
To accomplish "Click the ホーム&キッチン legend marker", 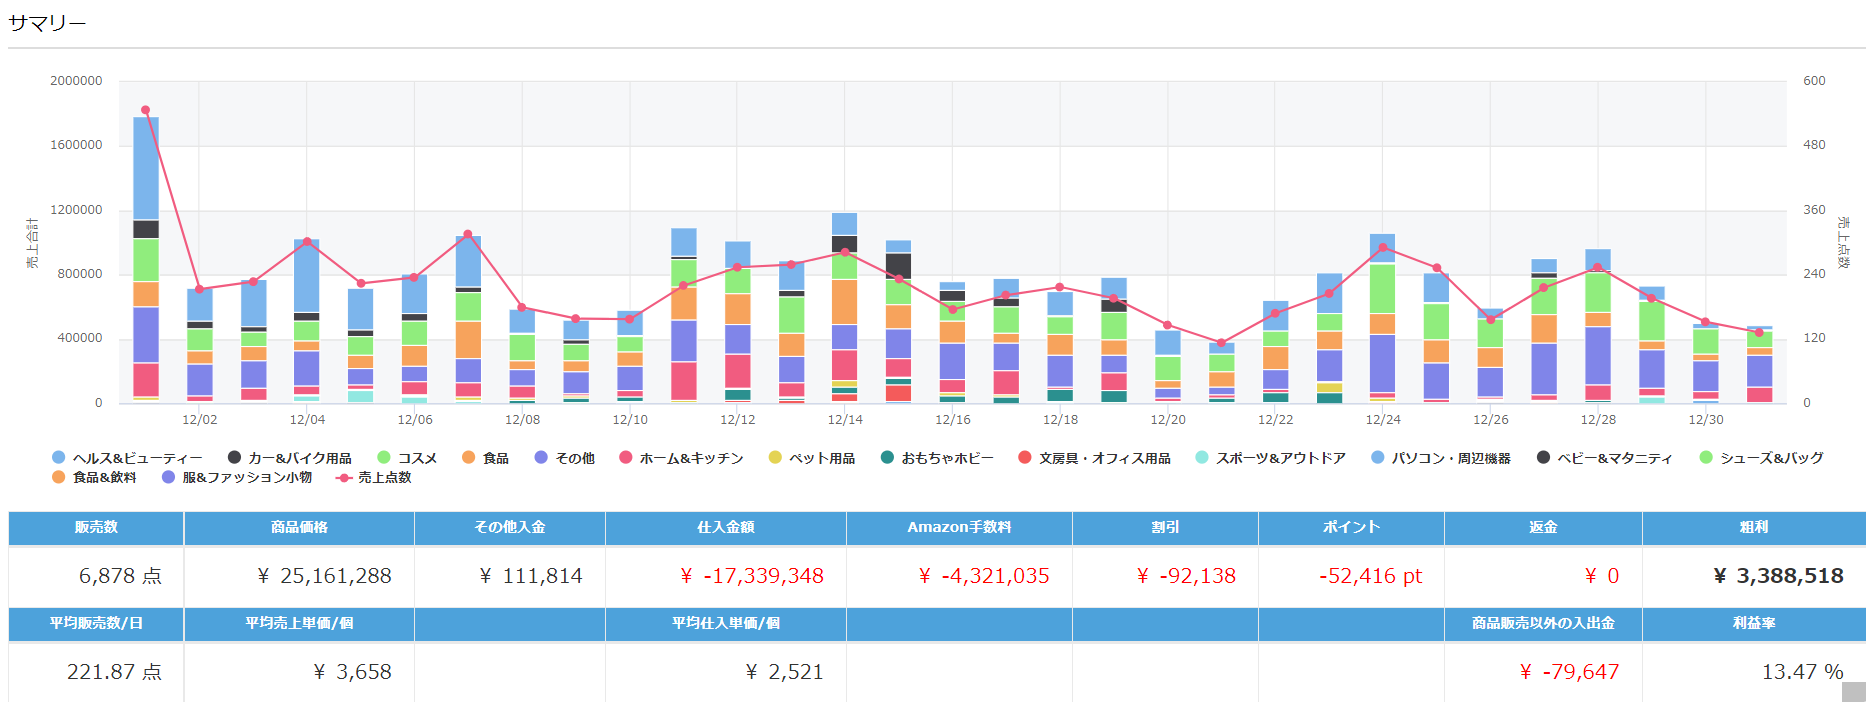I will click(626, 458).
